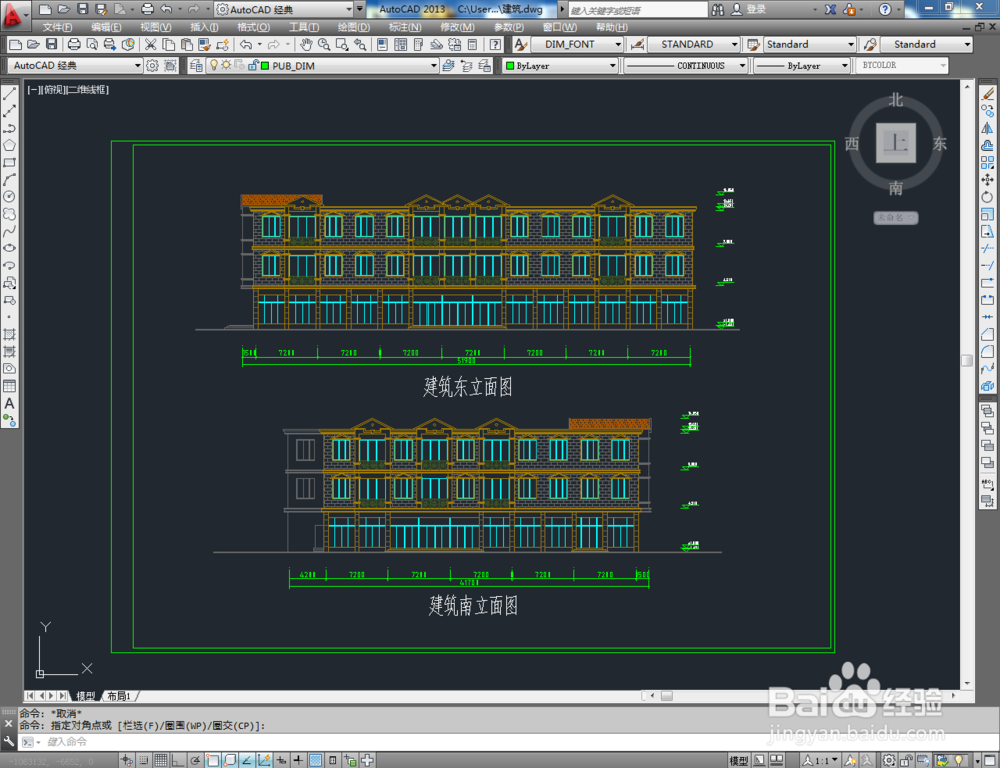Toggle Object Snap in status bar
The height and width of the screenshot is (768, 1000).
click(x=212, y=760)
